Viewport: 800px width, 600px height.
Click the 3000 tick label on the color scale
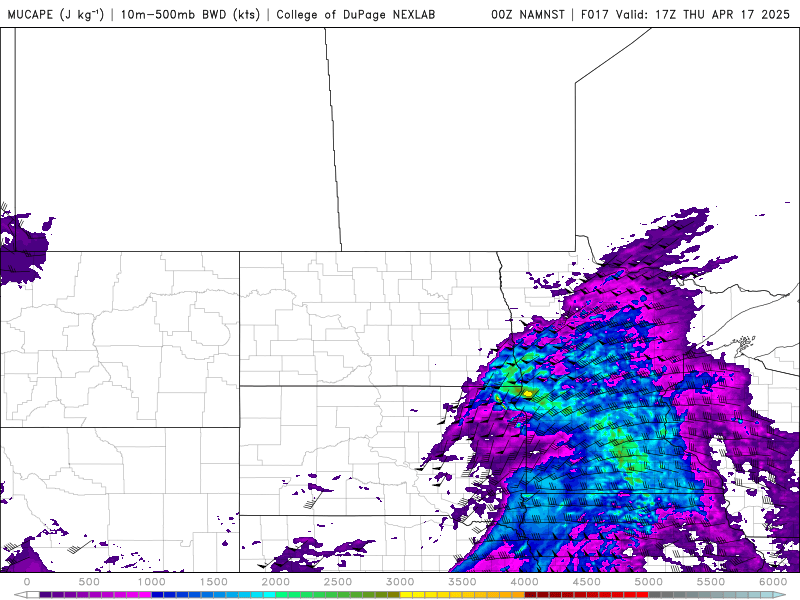pos(400,582)
